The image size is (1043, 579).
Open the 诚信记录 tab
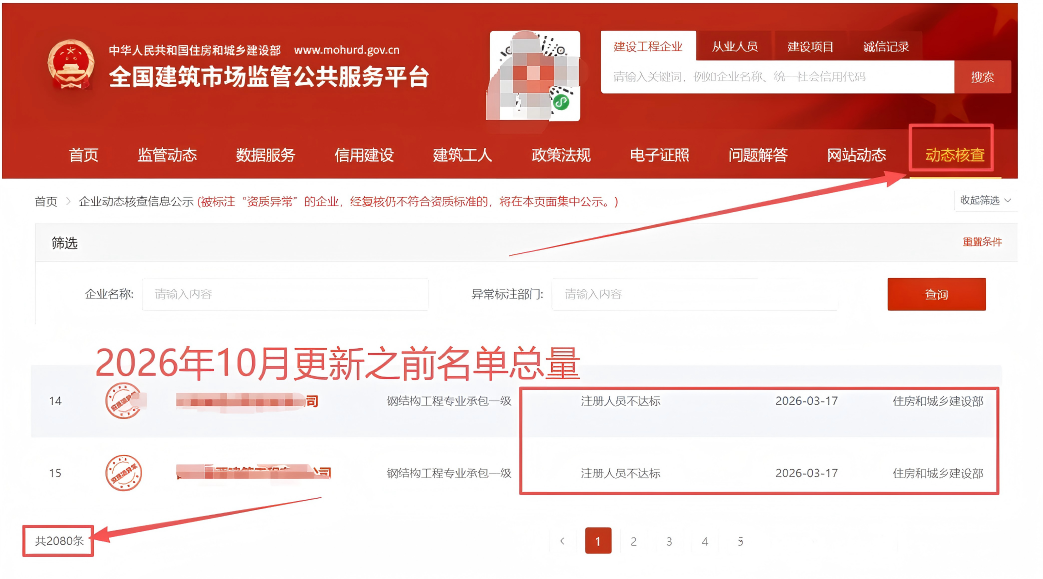[x=885, y=47]
